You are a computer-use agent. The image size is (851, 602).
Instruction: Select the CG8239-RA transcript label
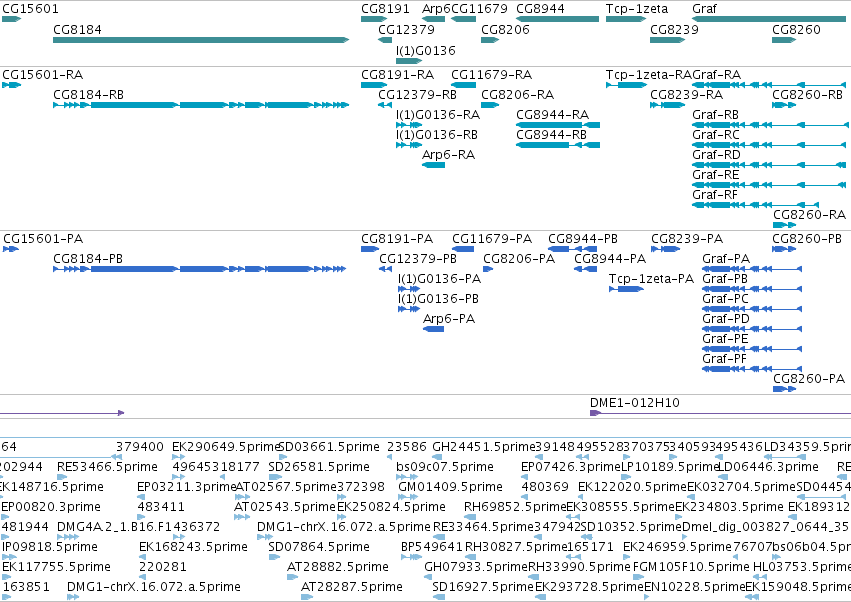(x=687, y=94)
